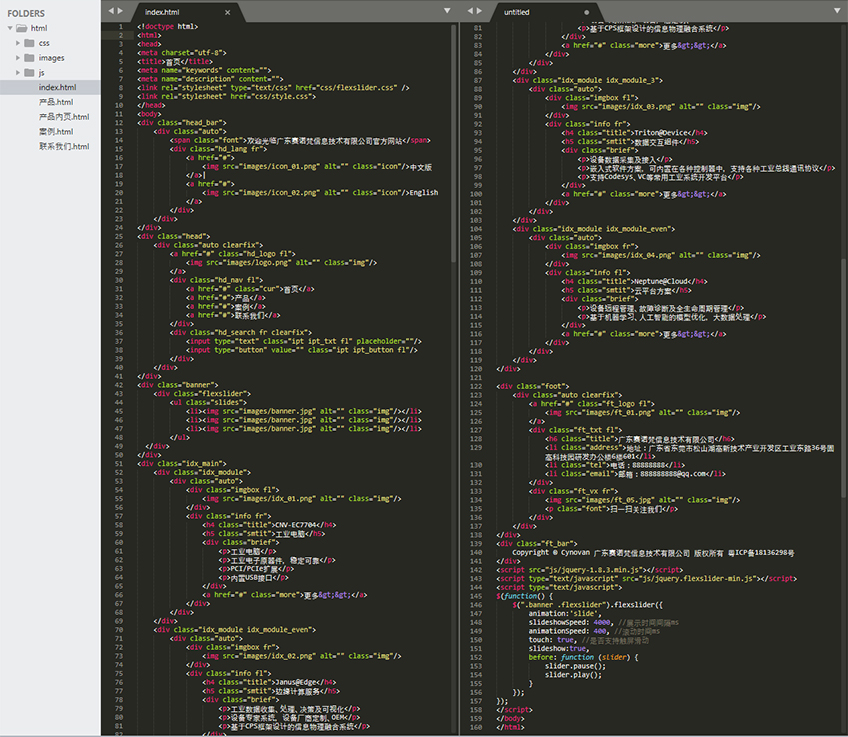848x737 pixels.
Task: Go to next tab in right pane
Action: coord(479,11)
